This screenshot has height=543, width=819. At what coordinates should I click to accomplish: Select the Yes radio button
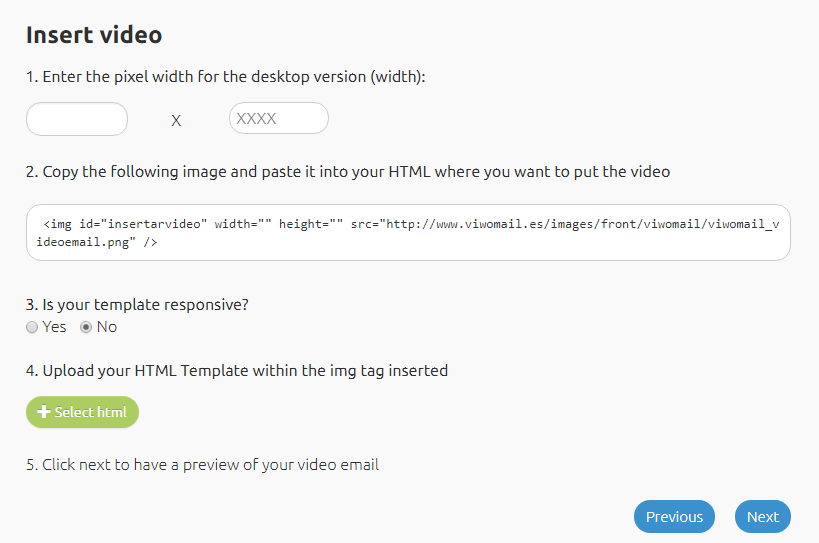pos(32,327)
